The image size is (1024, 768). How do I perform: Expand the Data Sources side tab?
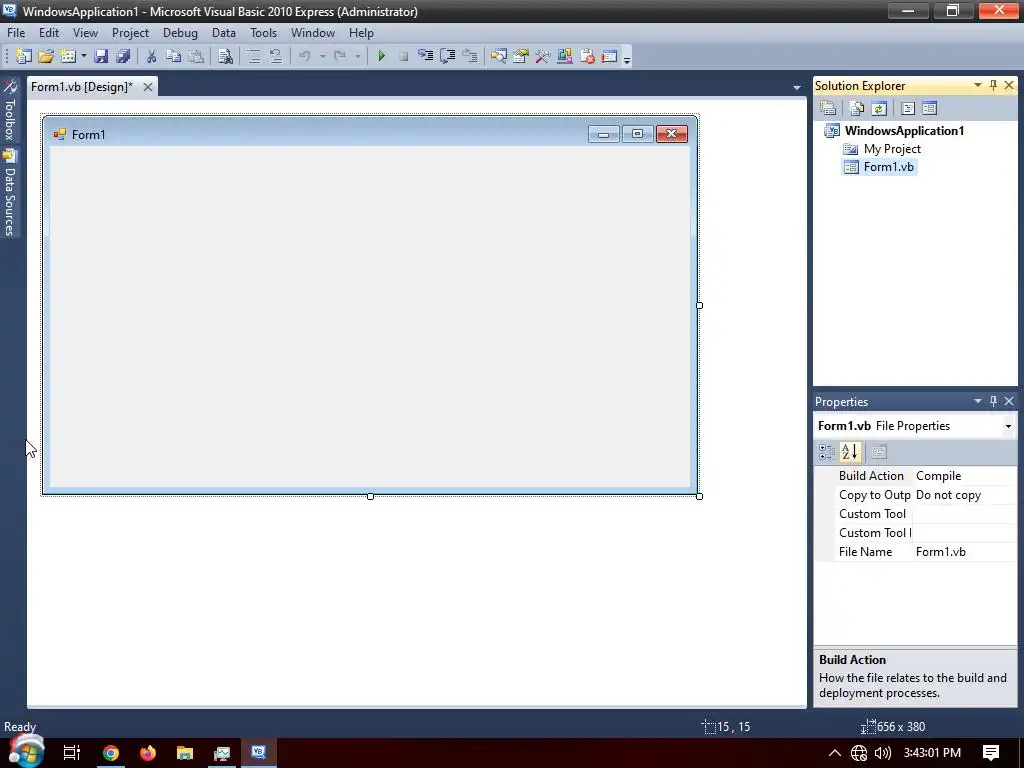coord(10,193)
